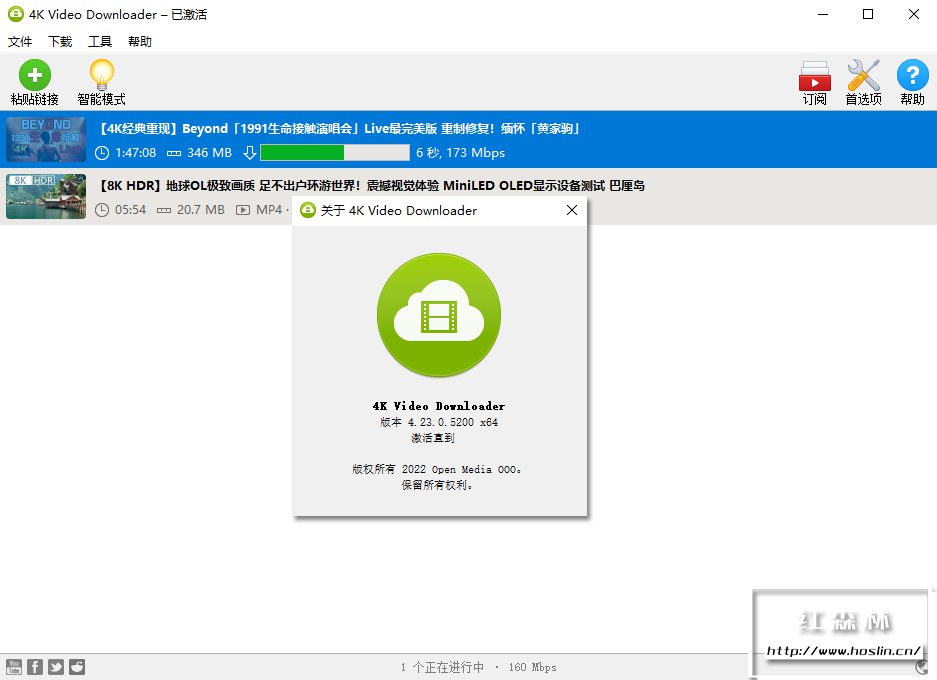This screenshot has height=680, width=937.
Task: Click the Help (帮助) question mark icon
Action: (912, 82)
